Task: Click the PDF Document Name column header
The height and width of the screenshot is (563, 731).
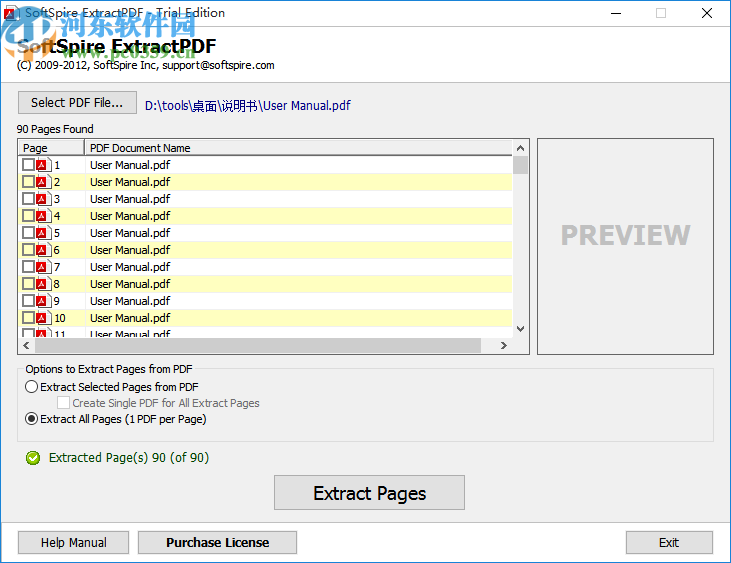Action: click(x=298, y=148)
